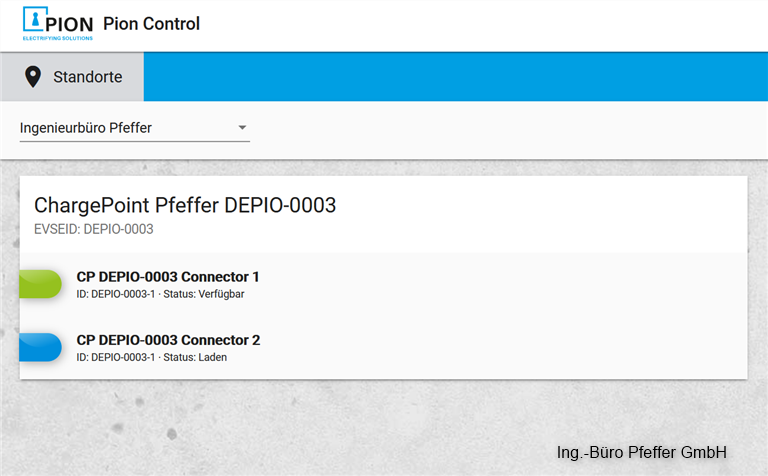Click the keyhole symbol in the PION logo
Screen dimensions: 768x476
point(36,21)
